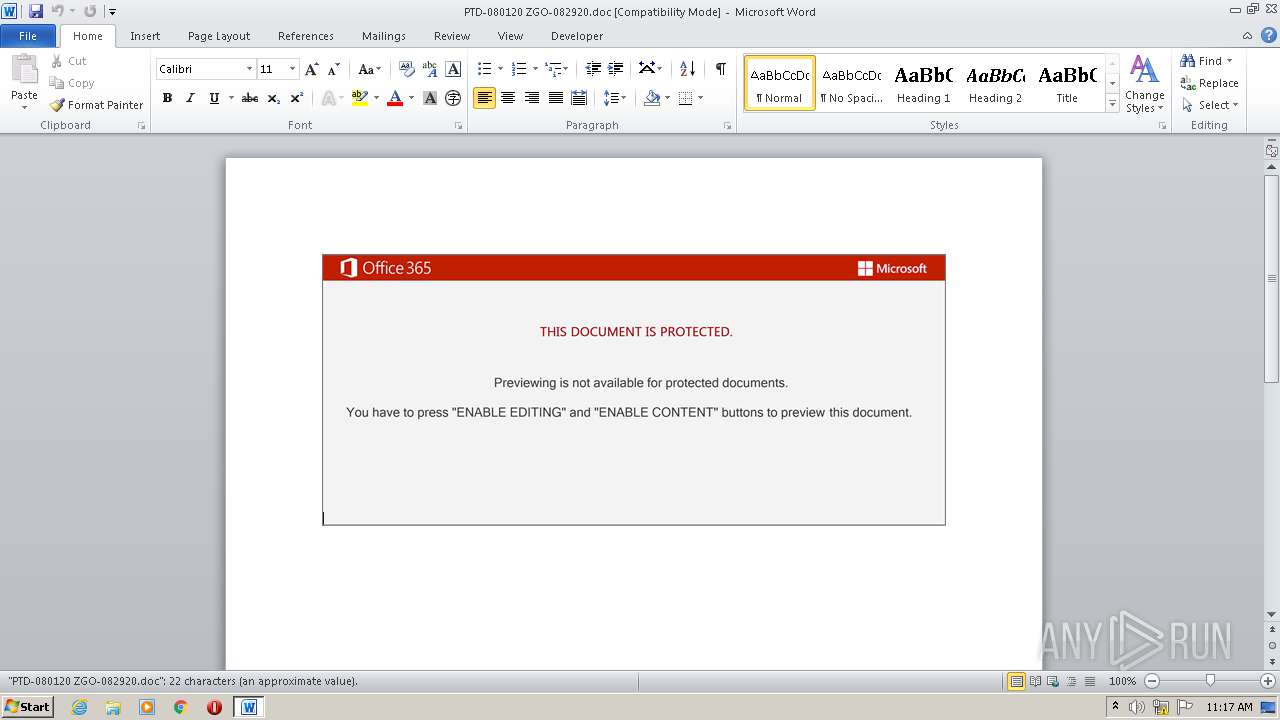Apply the No Spacing style
The height and width of the screenshot is (720, 1280).
click(x=851, y=83)
